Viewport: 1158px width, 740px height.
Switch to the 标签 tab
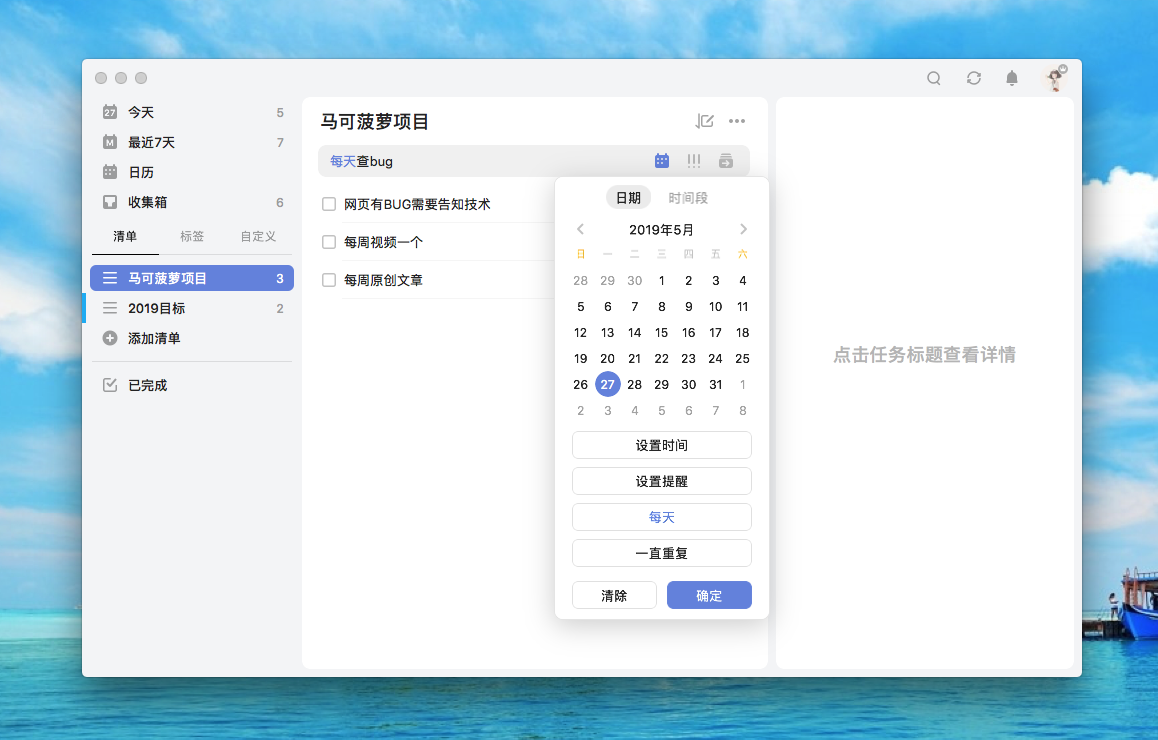point(192,236)
